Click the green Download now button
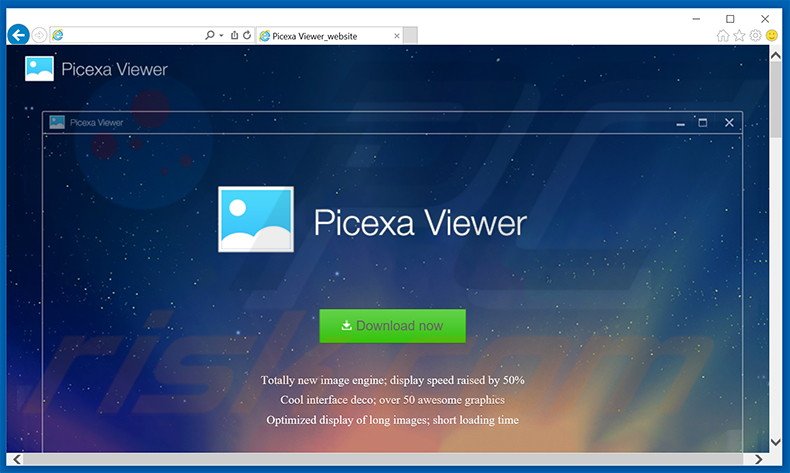Screen dimensions: 790x473 392,326
